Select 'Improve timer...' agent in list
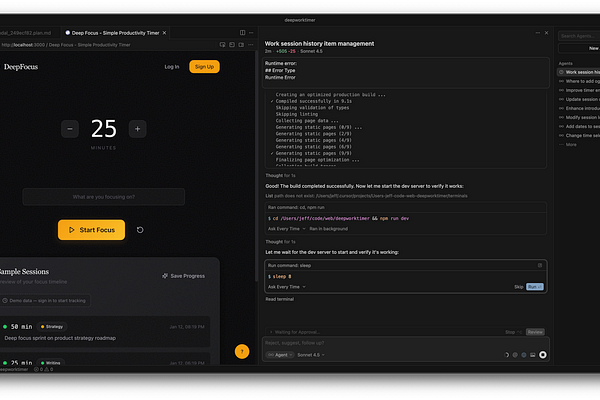The height and width of the screenshot is (400, 600). click(x=579, y=90)
